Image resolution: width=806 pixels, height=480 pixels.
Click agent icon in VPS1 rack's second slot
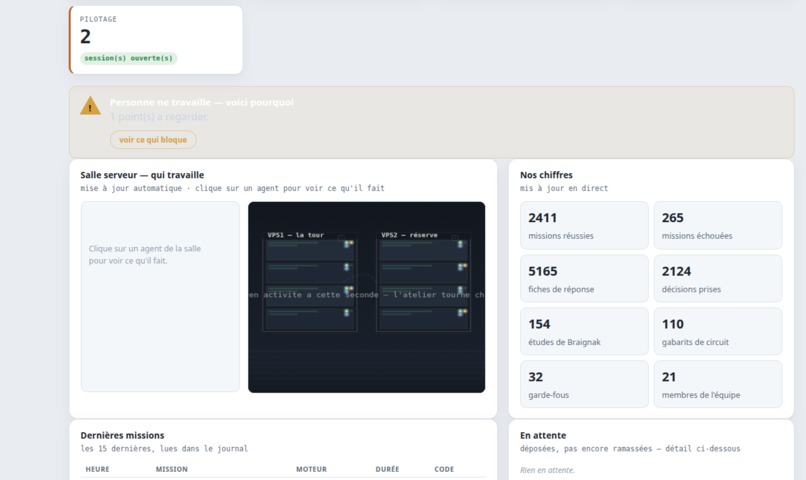click(347, 267)
